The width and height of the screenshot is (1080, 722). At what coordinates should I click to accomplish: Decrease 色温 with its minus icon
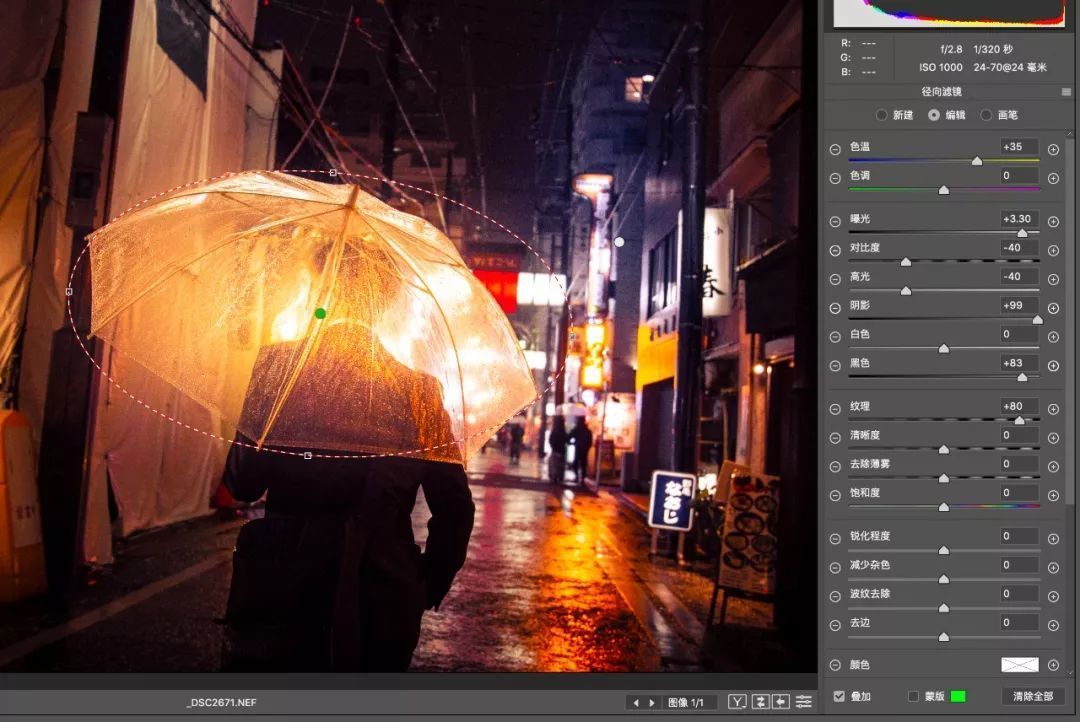pos(835,149)
